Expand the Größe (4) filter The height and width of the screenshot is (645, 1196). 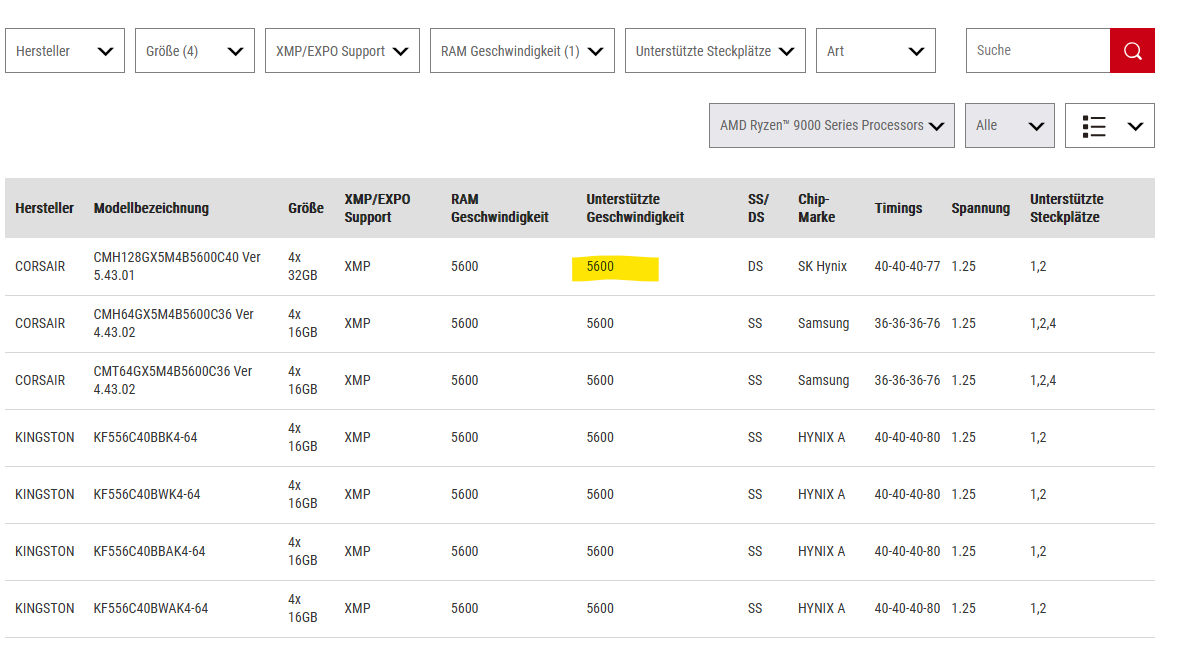(x=194, y=51)
